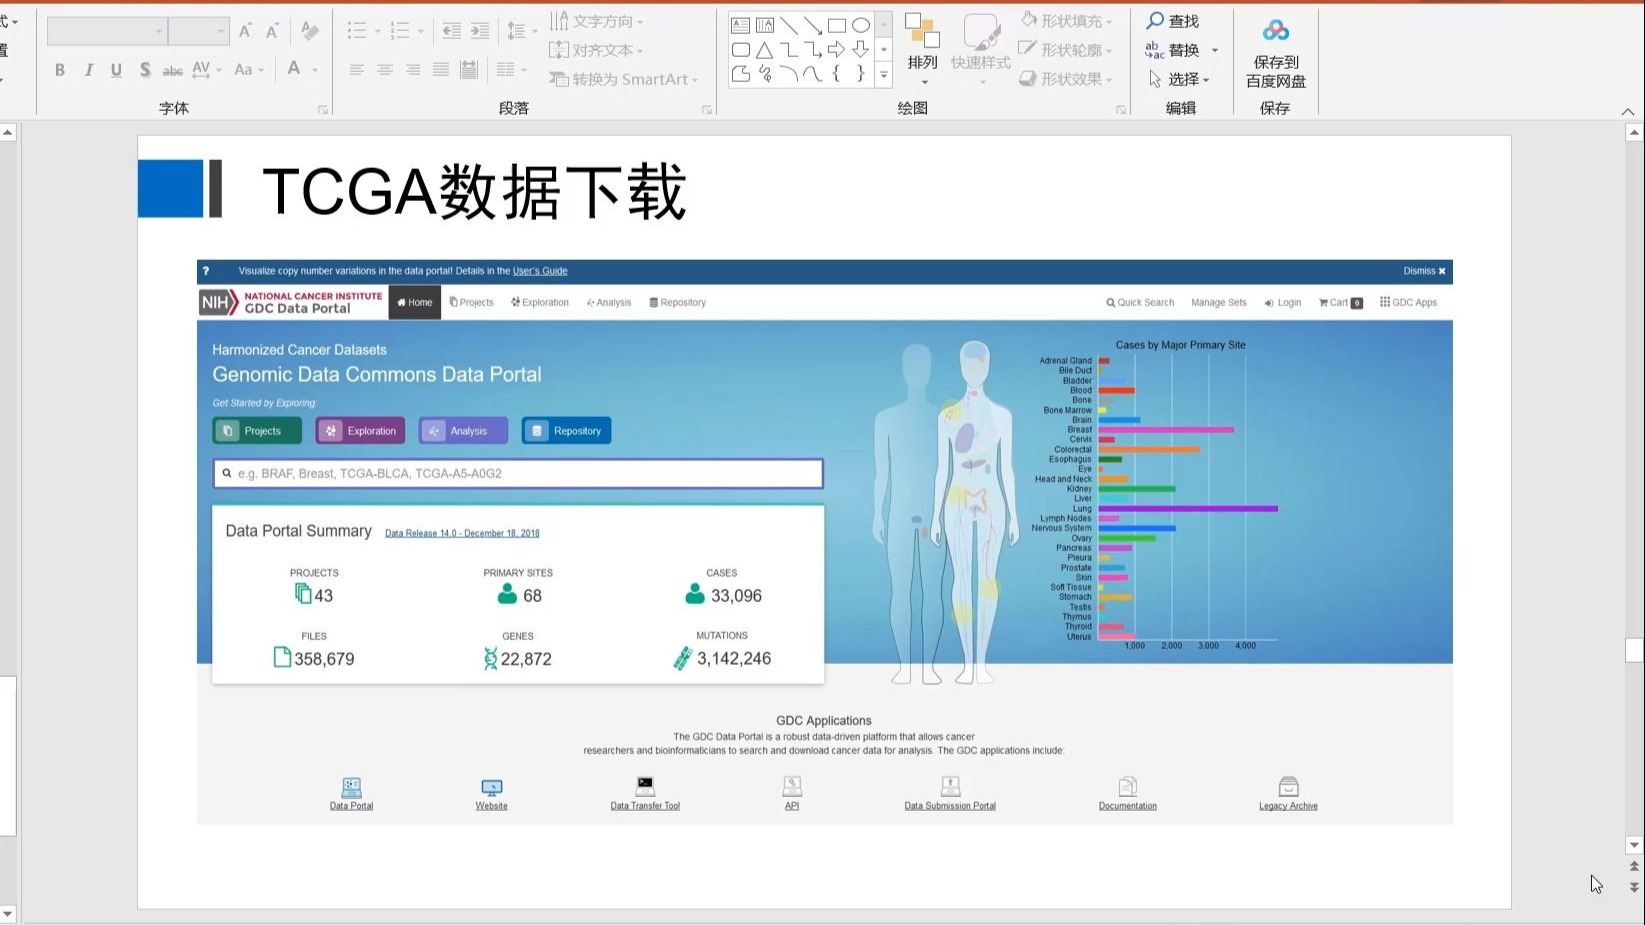
Task: Open the Shape Outline (形状轮廓) menu
Action: tap(1067, 50)
